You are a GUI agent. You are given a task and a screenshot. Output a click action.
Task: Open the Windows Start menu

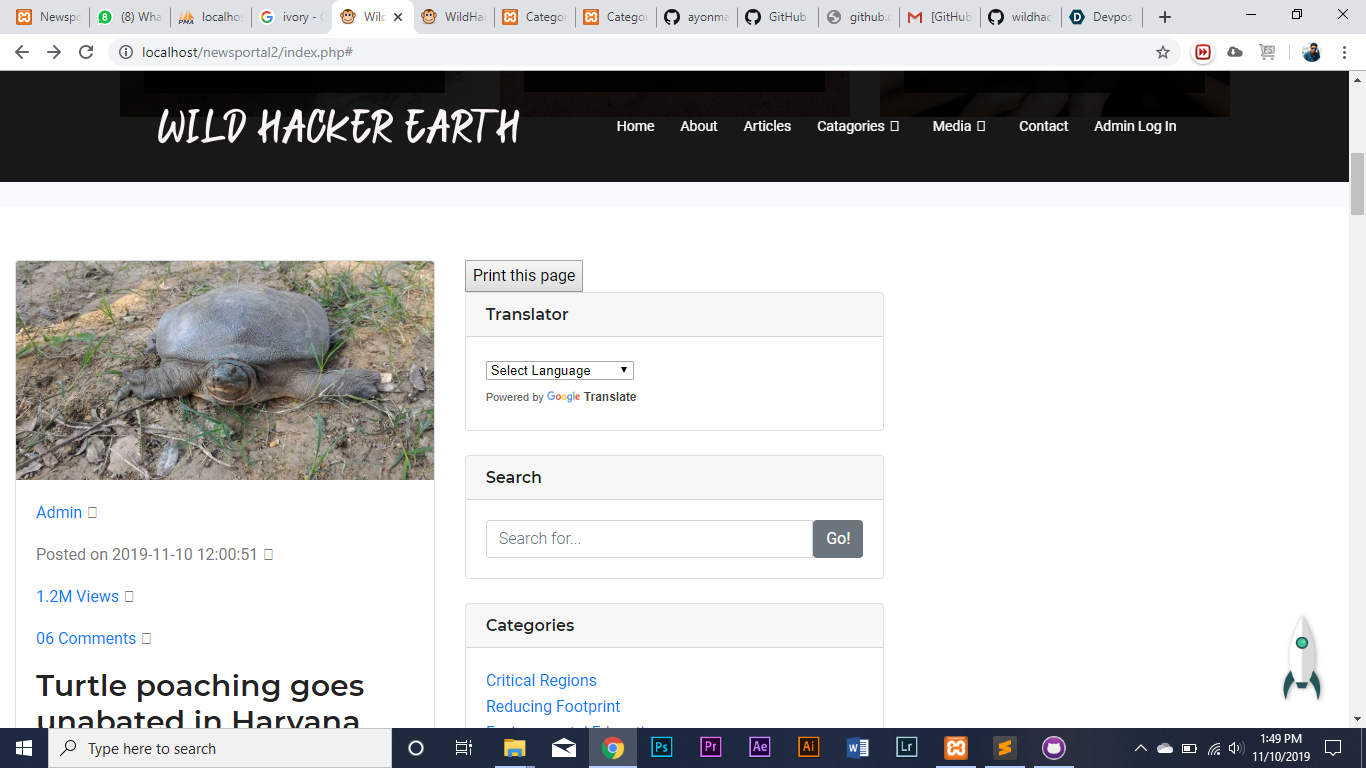click(23, 748)
